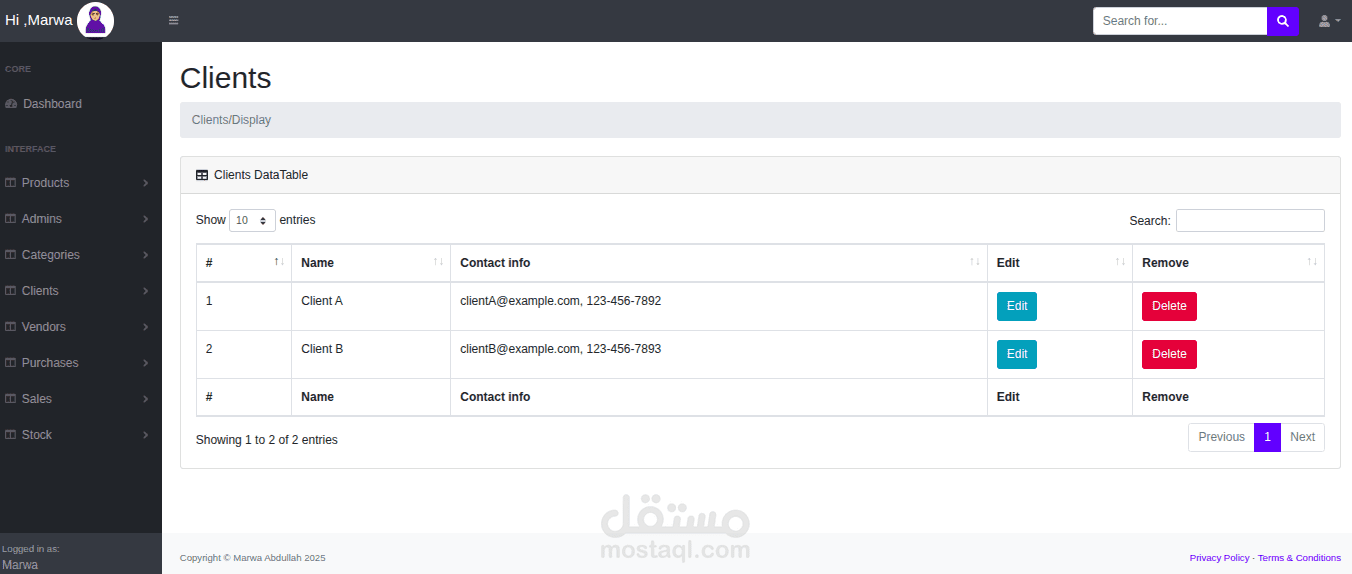Select the Client A name cell
This screenshot has height=574, width=1352.
pyautogui.click(x=371, y=306)
